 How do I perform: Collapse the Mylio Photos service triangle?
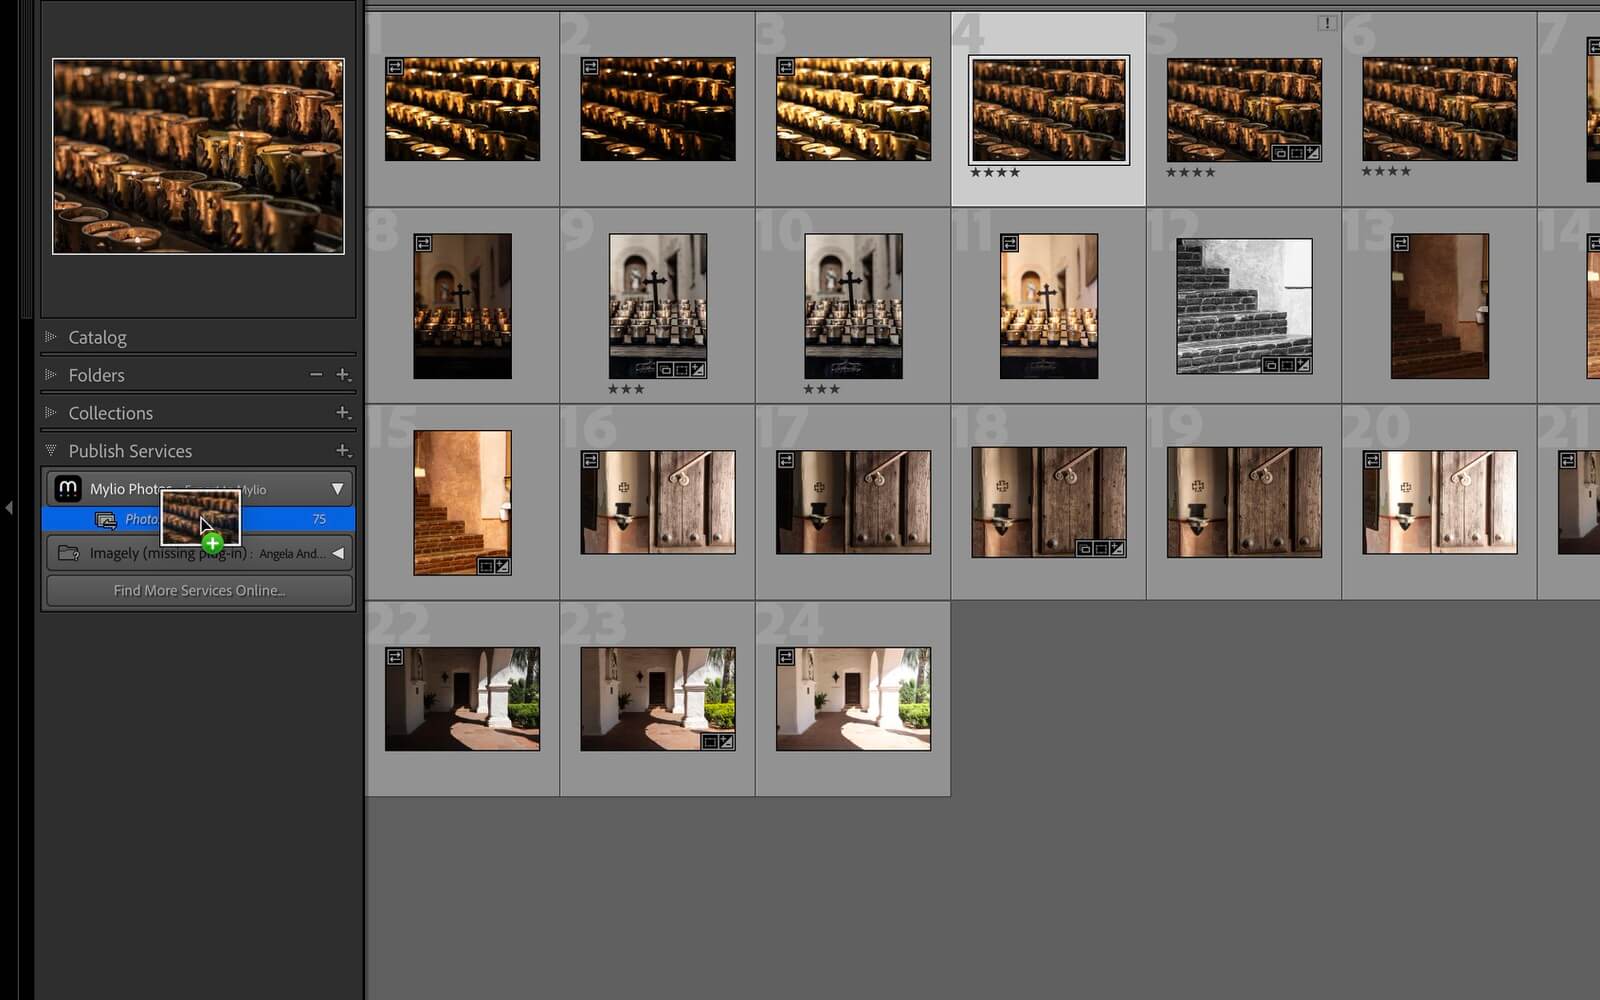(337, 489)
